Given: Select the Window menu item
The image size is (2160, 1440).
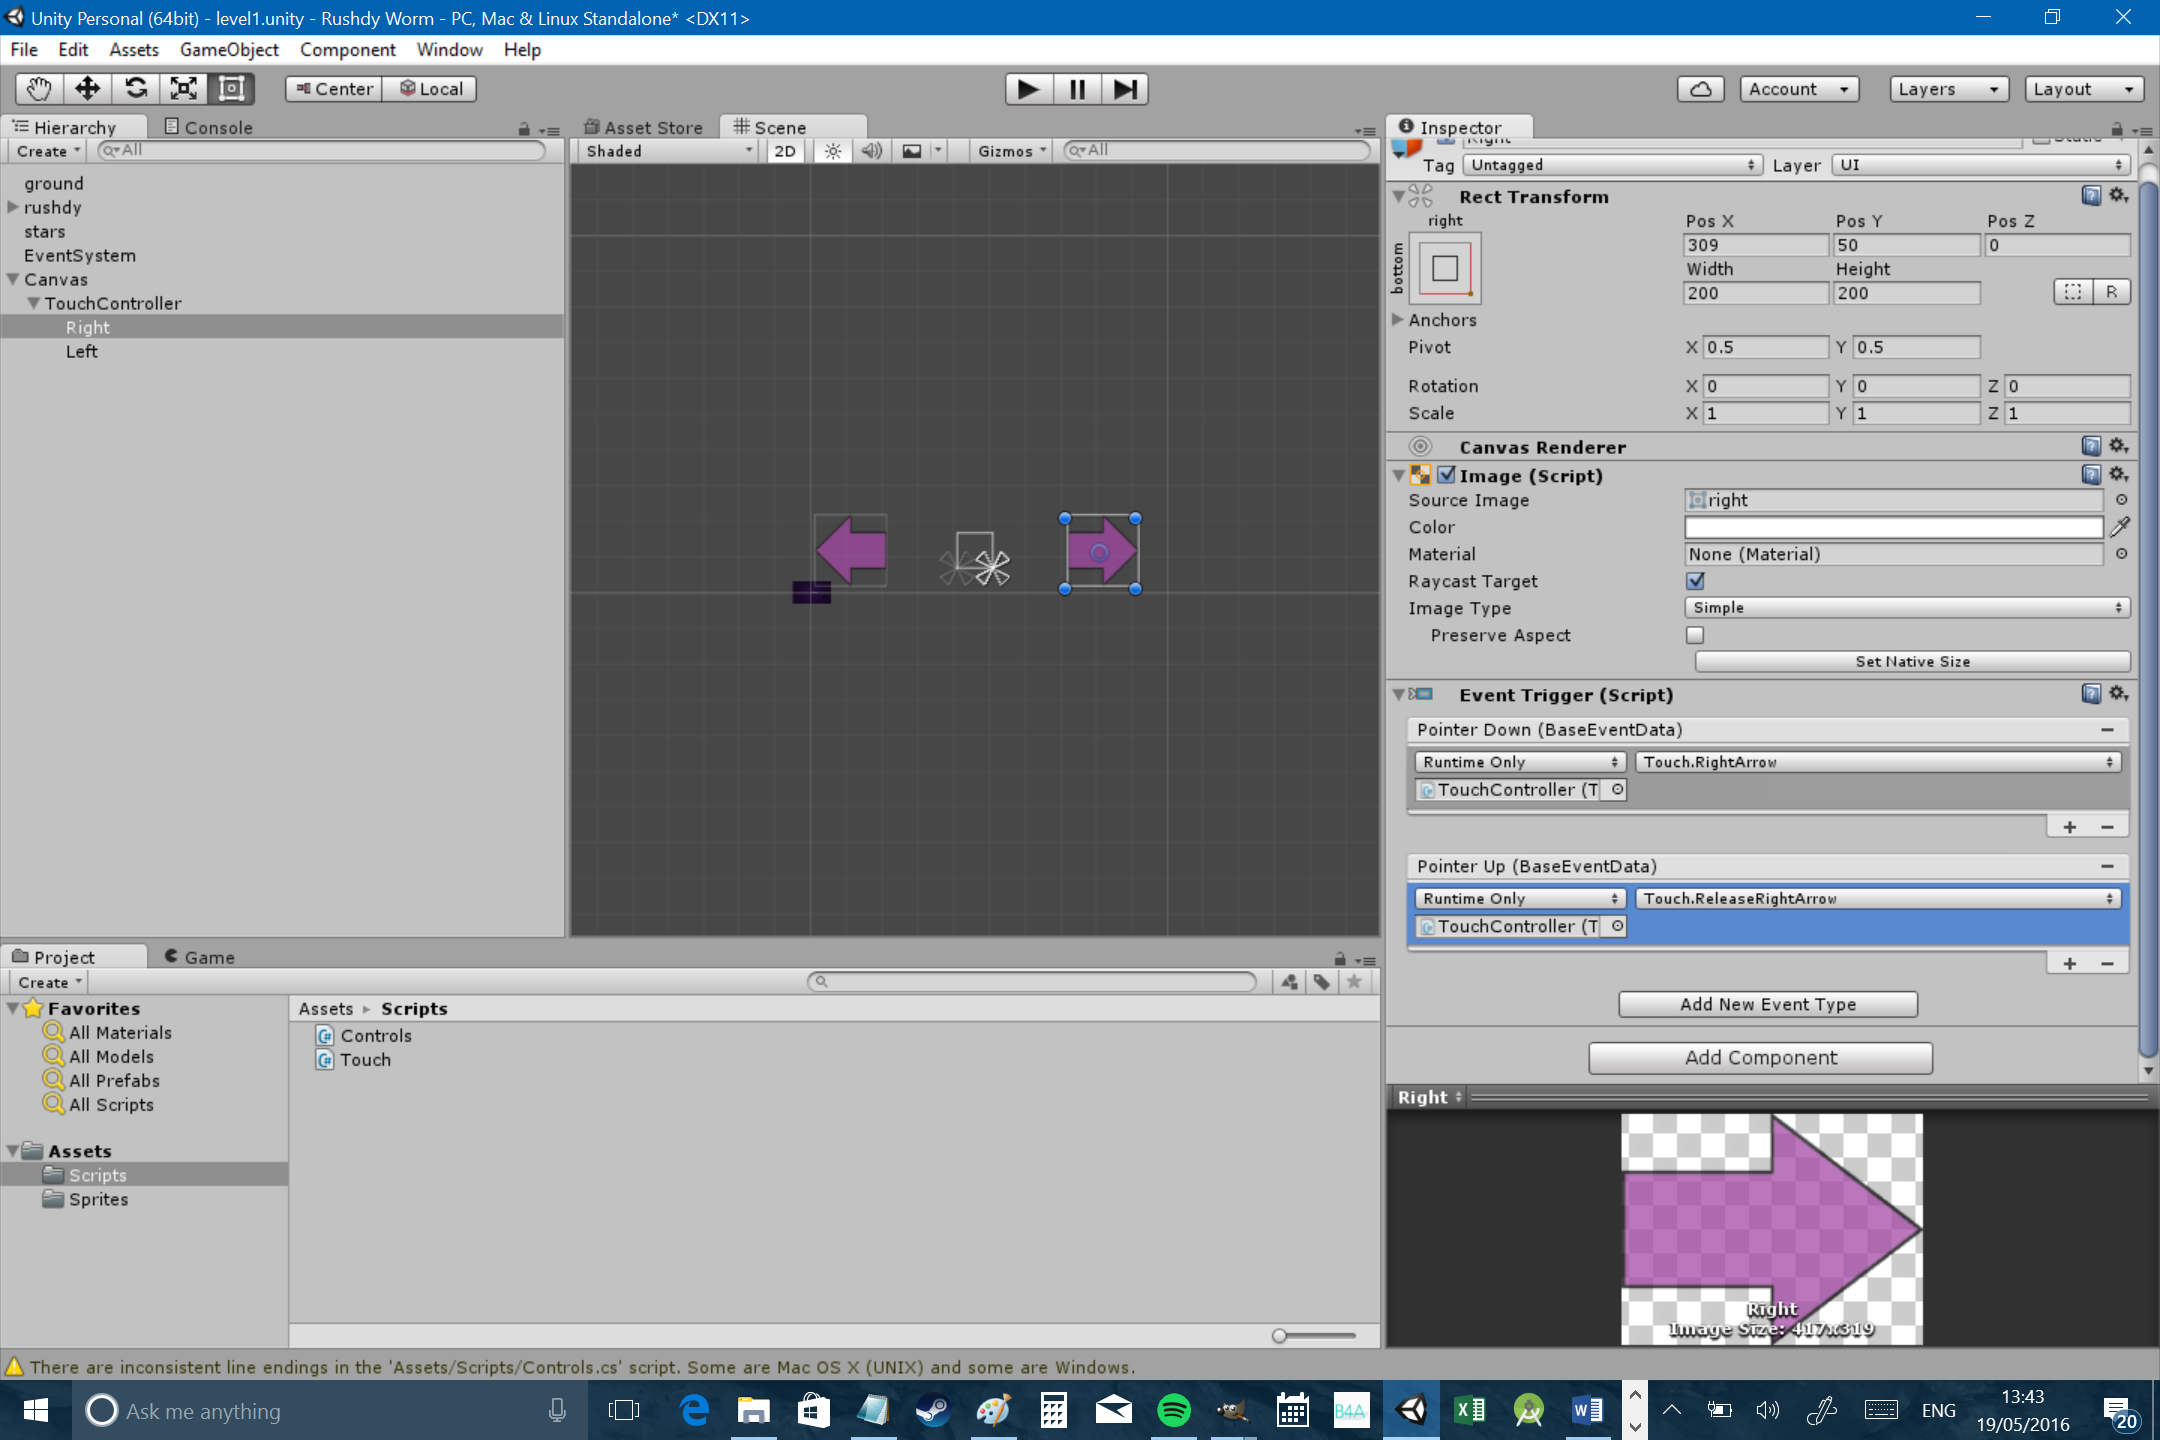Looking at the screenshot, I should pyautogui.click(x=447, y=48).
